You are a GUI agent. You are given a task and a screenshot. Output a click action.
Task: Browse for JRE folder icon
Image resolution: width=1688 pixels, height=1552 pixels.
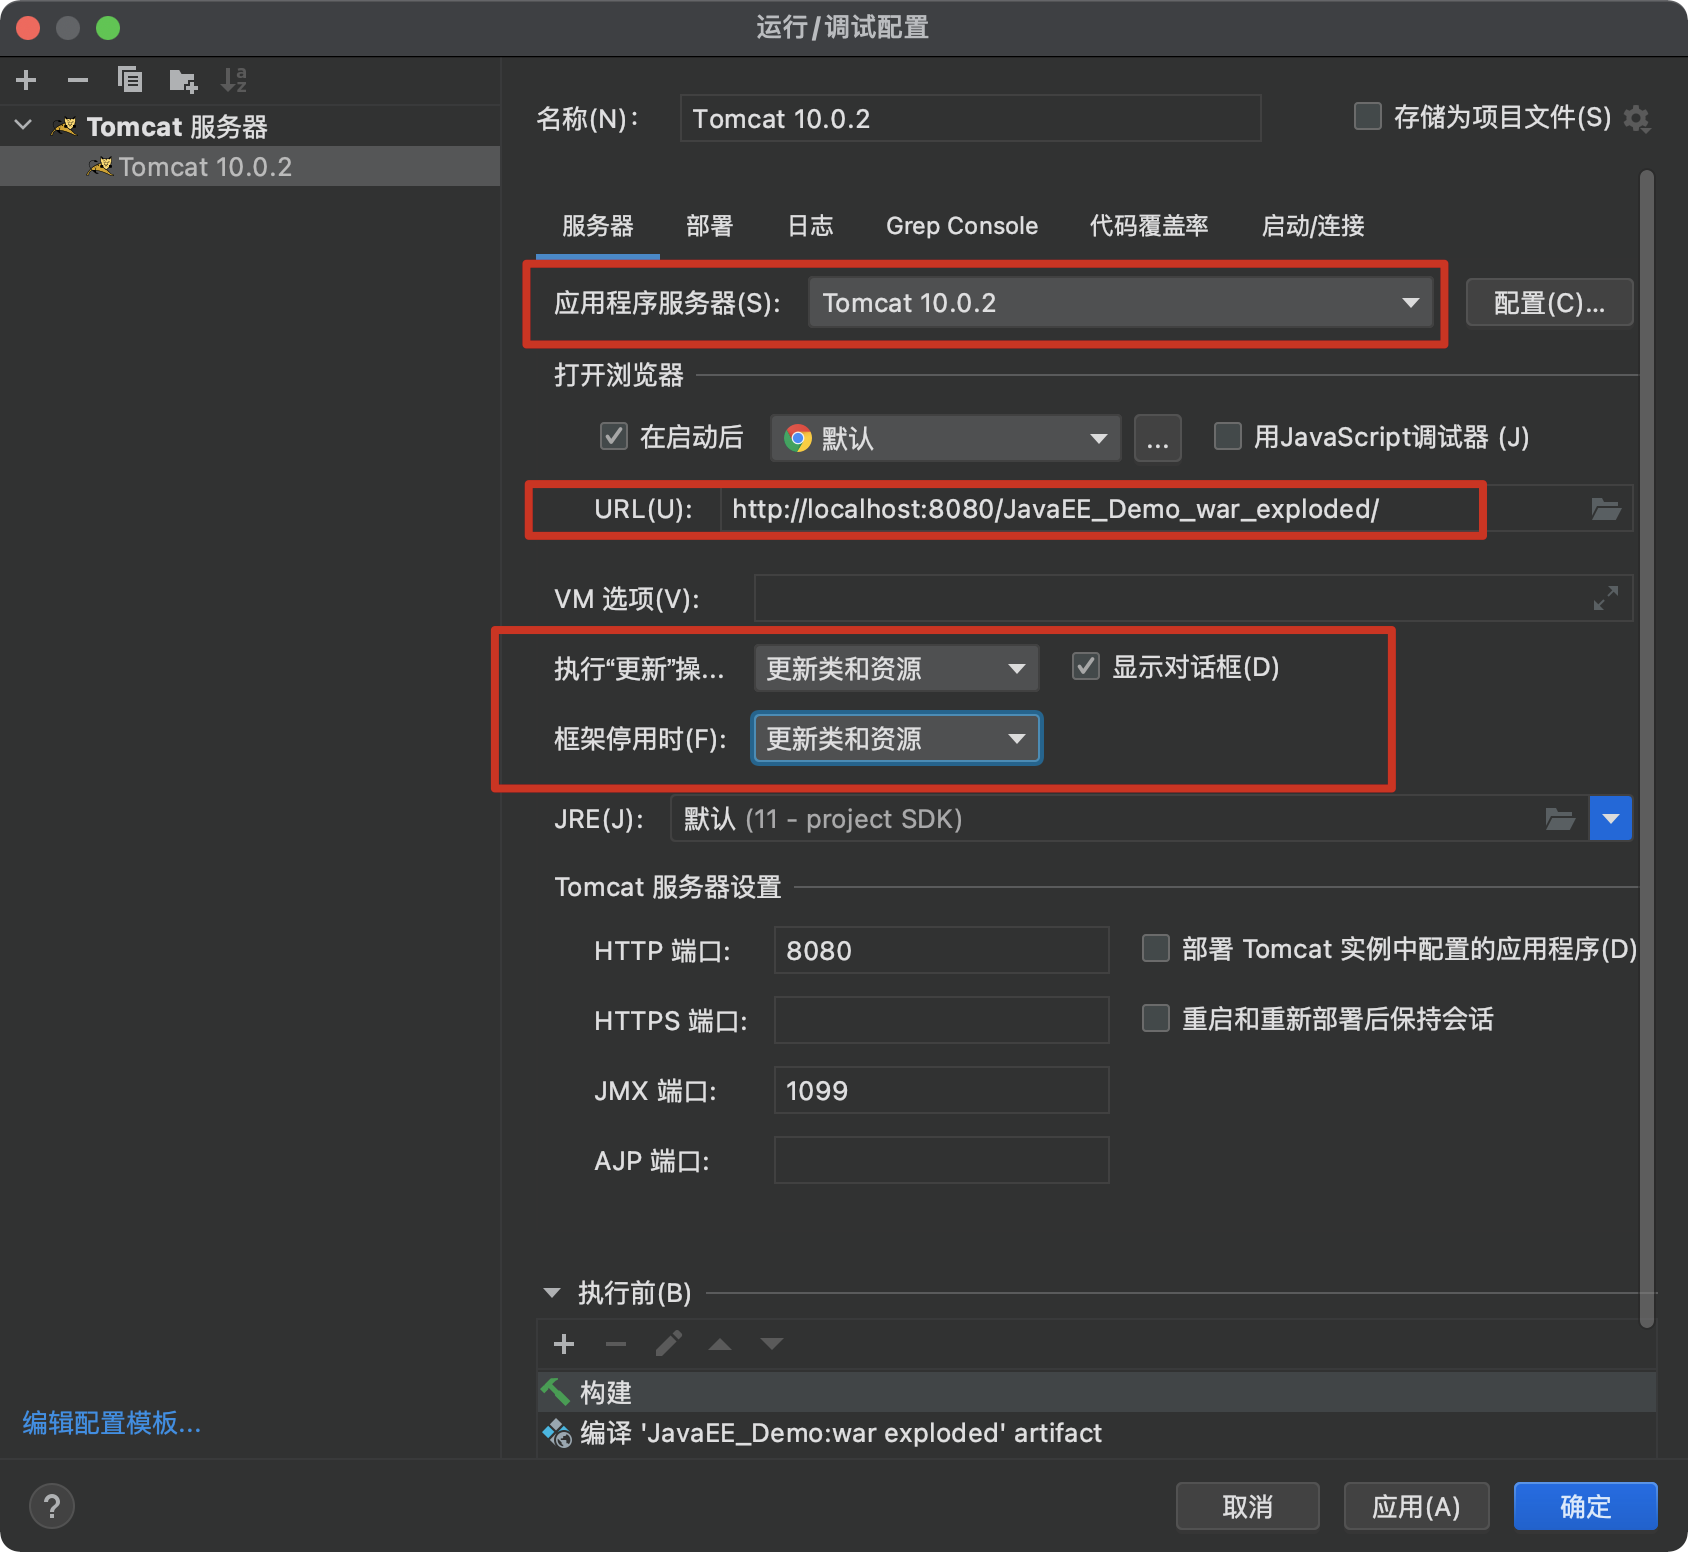coord(1560,819)
